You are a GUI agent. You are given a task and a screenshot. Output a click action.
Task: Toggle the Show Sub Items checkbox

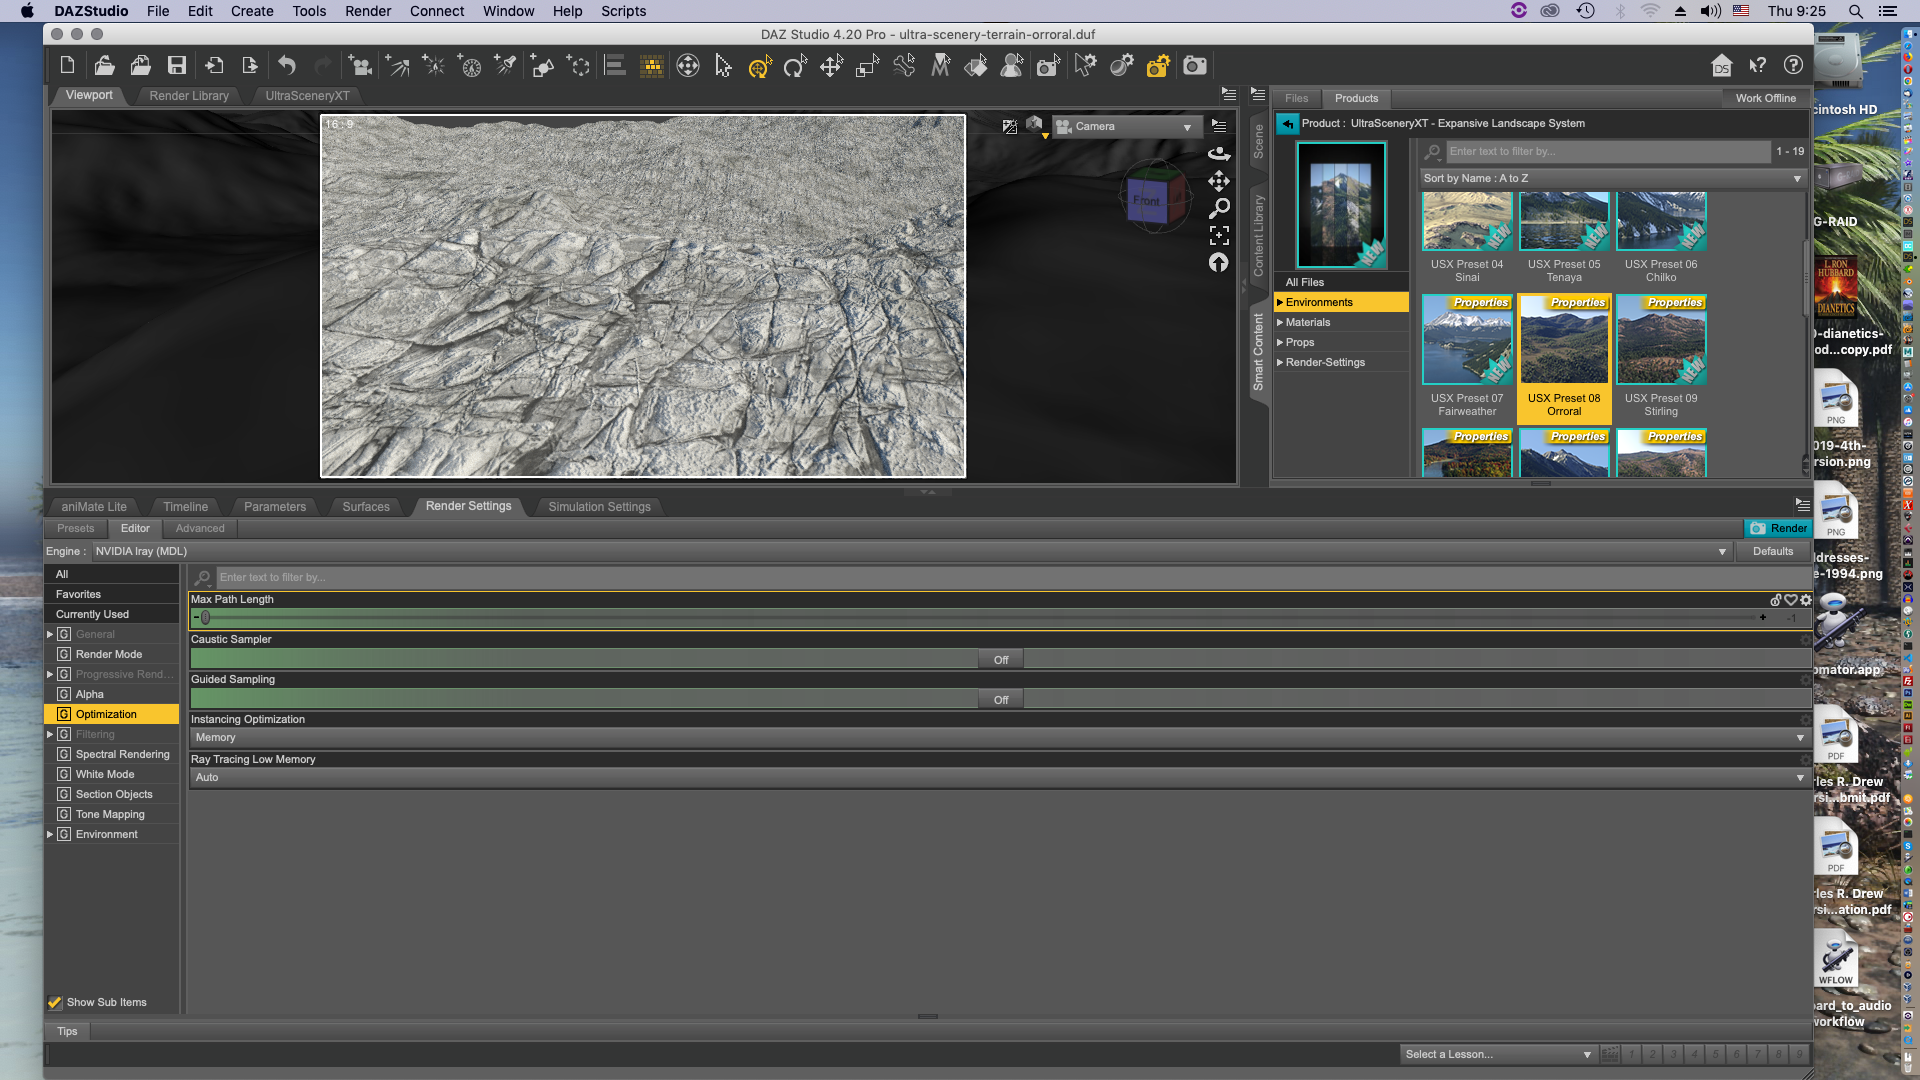click(55, 1002)
